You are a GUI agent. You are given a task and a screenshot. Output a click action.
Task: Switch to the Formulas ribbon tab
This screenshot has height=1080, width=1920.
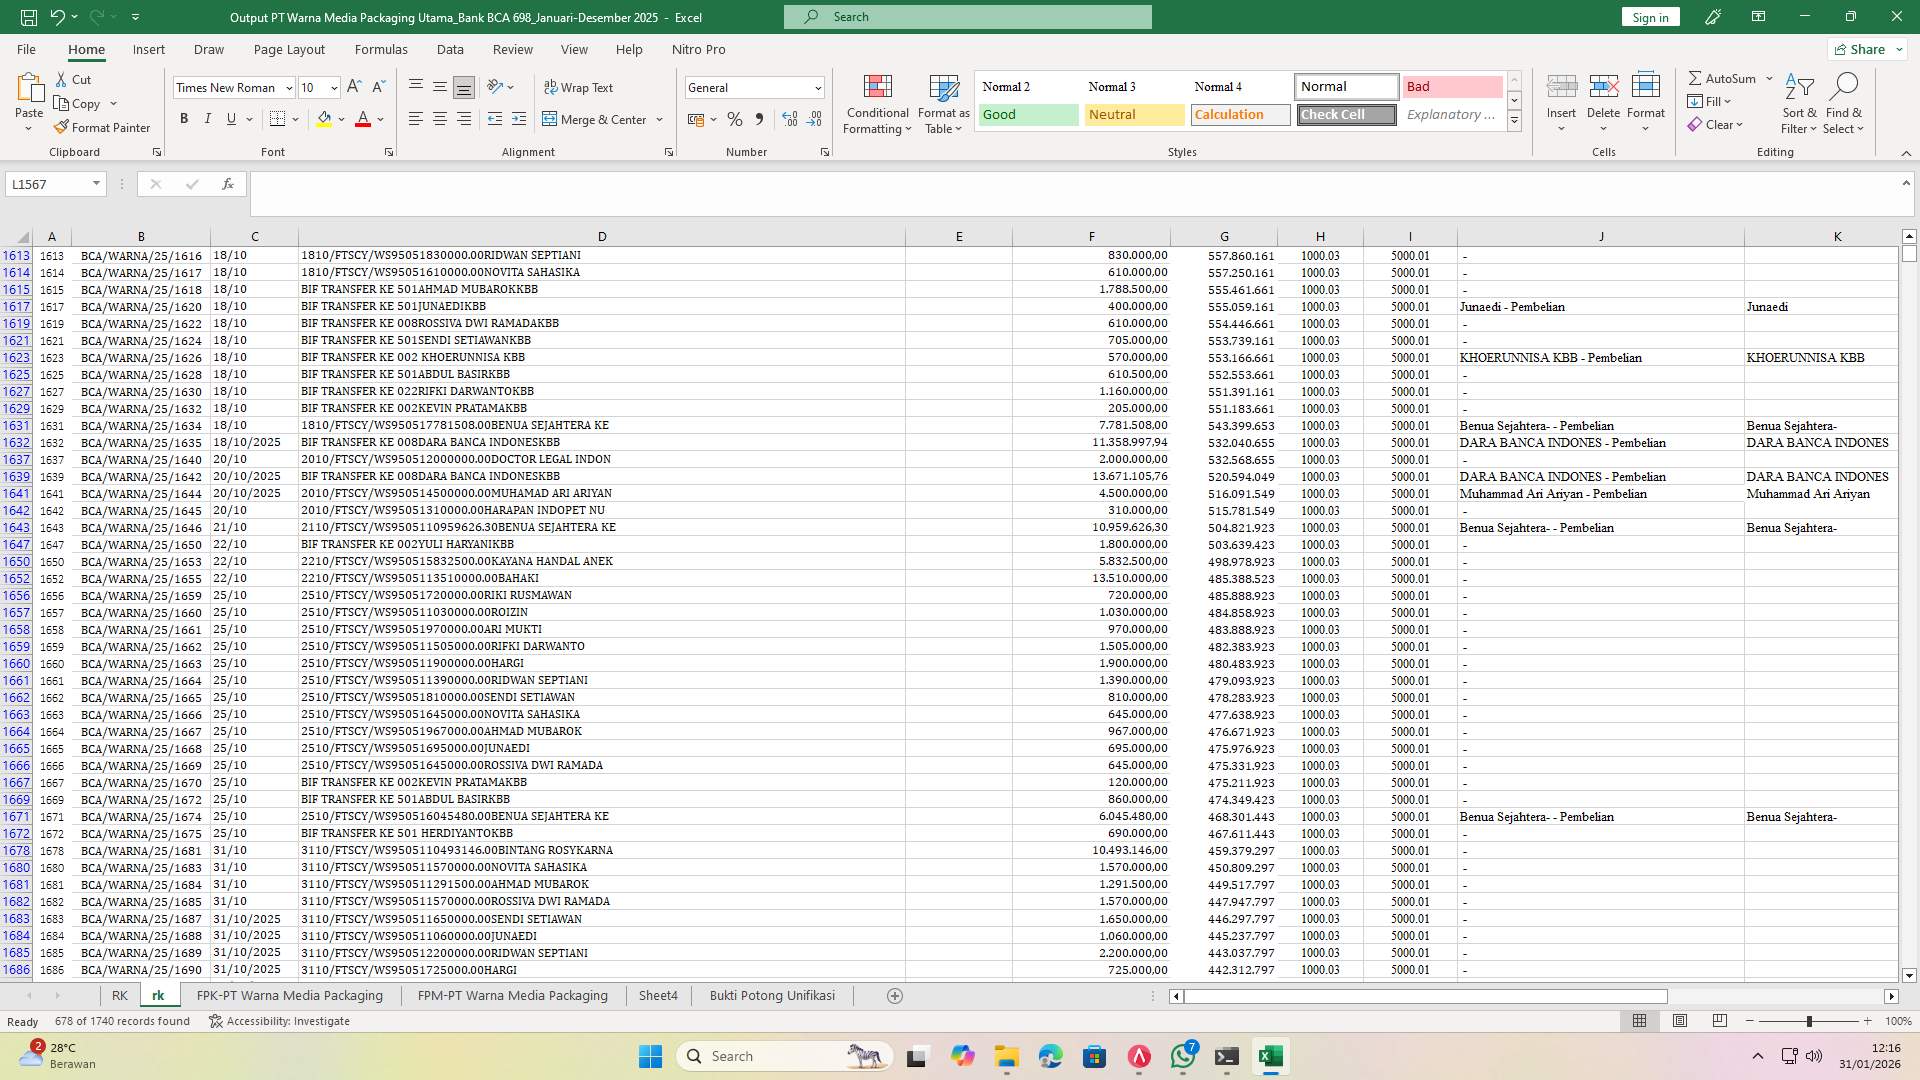click(x=381, y=49)
